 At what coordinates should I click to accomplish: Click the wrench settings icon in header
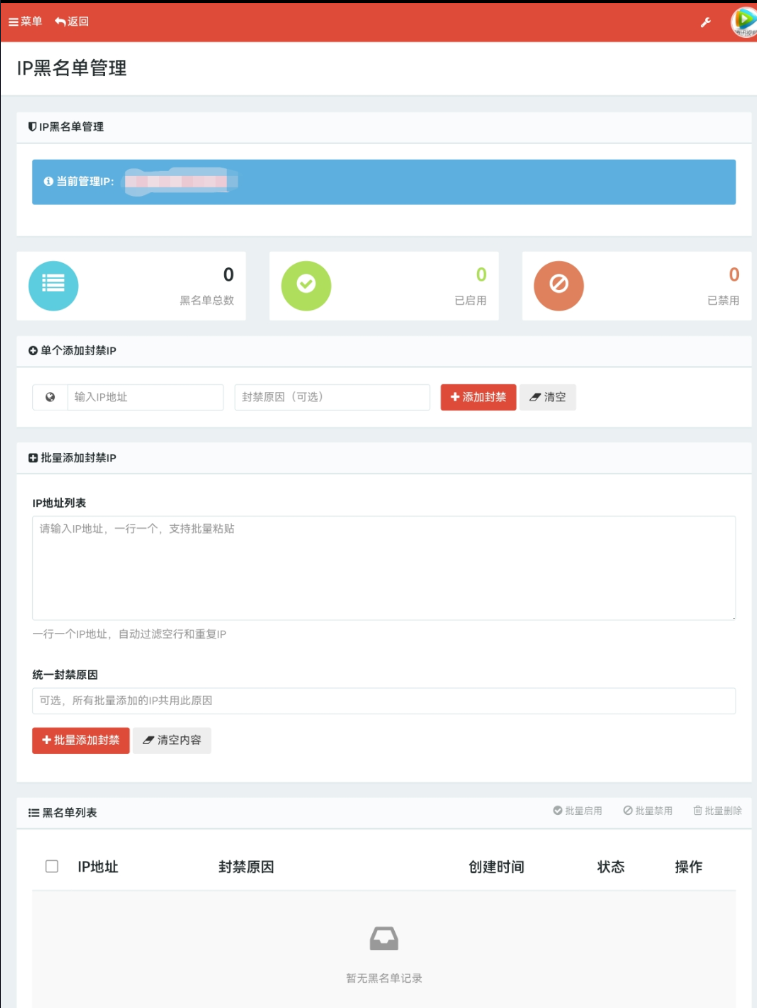click(x=706, y=22)
